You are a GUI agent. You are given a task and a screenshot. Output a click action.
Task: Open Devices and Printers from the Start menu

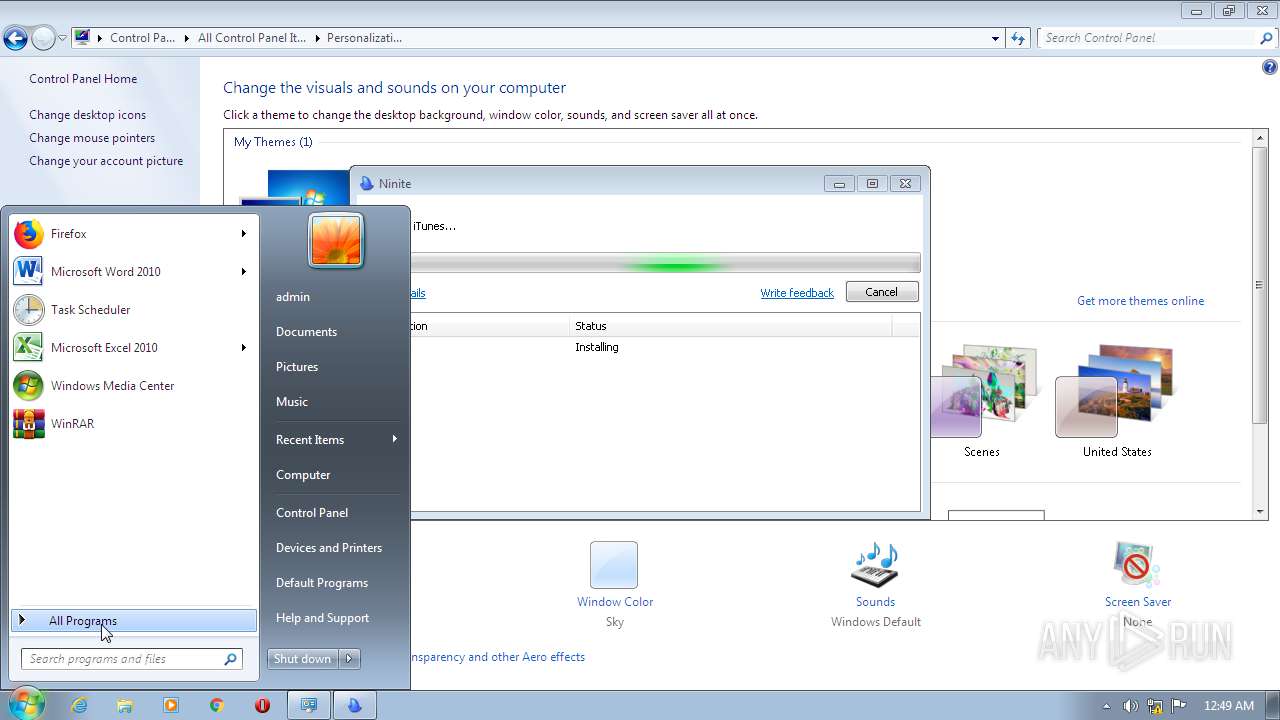pyautogui.click(x=336, y=548)
